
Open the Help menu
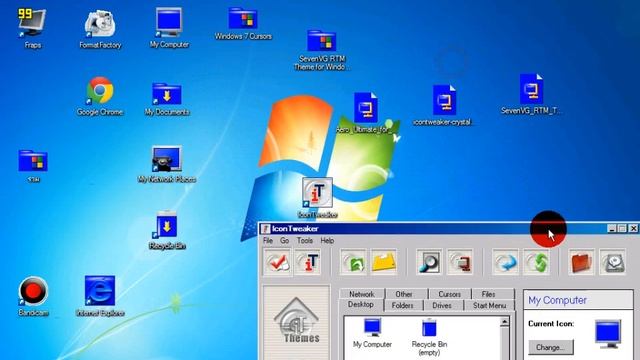(327, 241)
